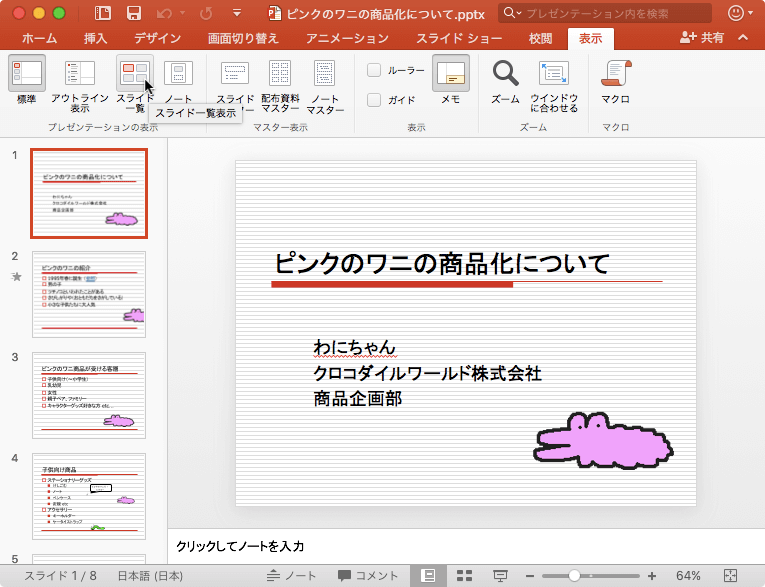Open the Transitions (画面切り替え) tab

[x=243, y=38]
